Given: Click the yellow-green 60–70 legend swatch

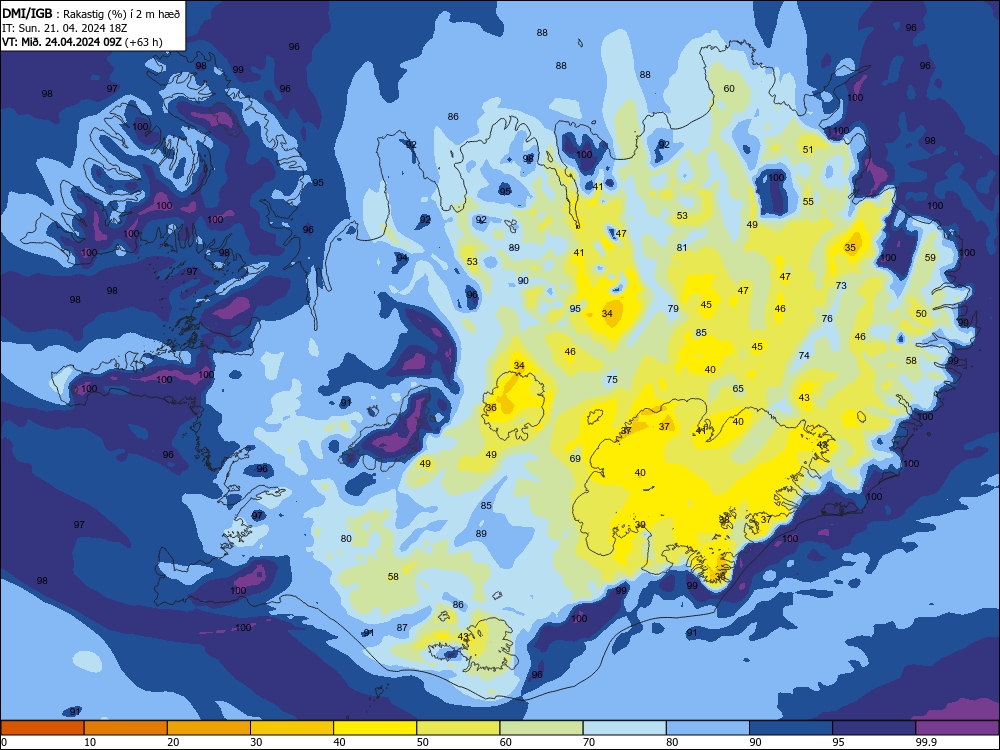Looking at the screenshot, I should [x=541, y=728].
